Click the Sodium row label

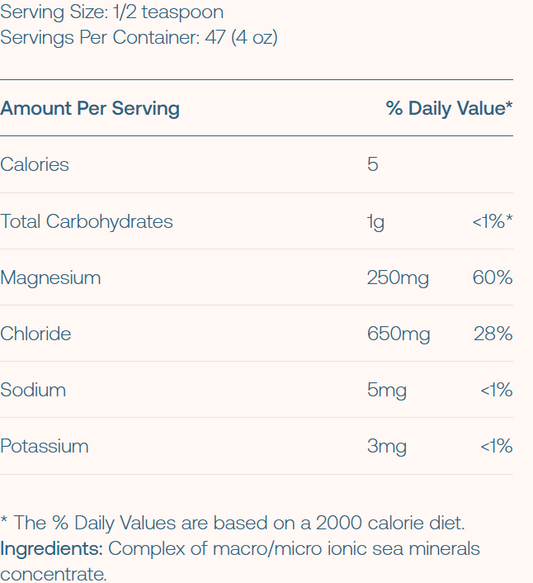33,390
